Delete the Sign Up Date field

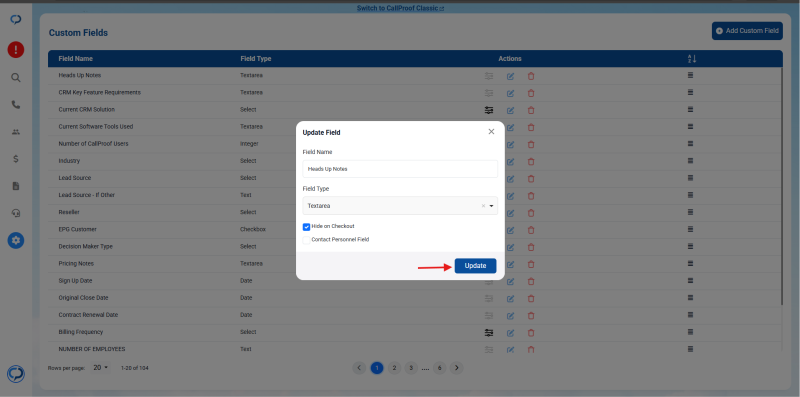531,281
